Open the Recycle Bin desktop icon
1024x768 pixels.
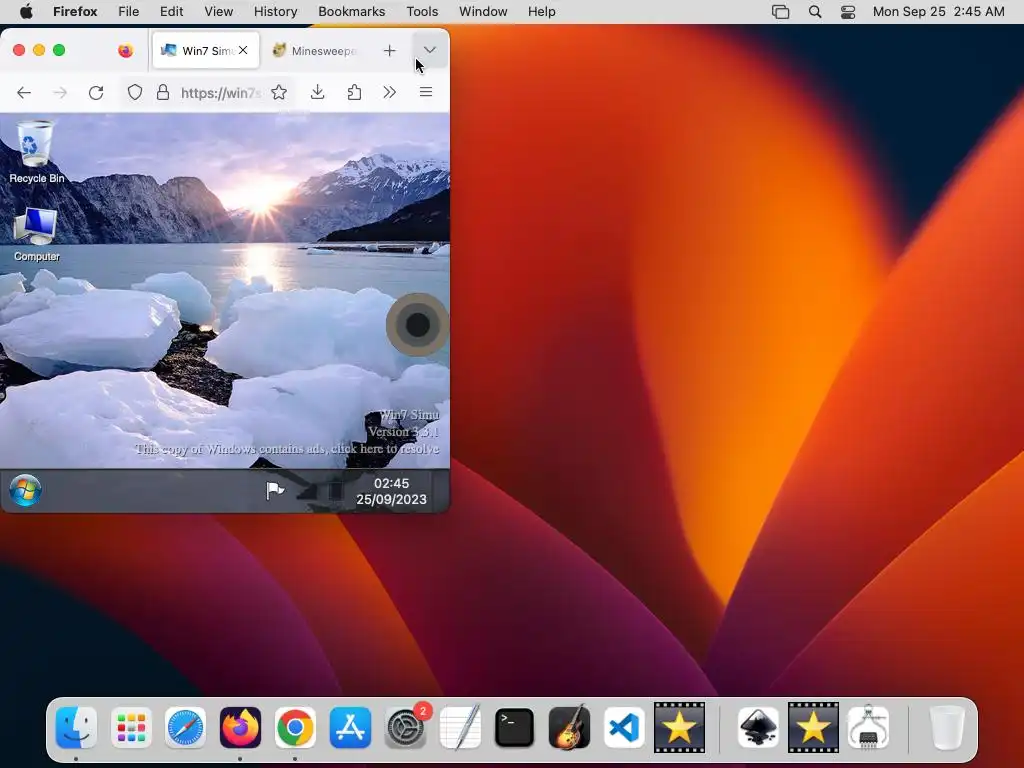click(35, 152)
